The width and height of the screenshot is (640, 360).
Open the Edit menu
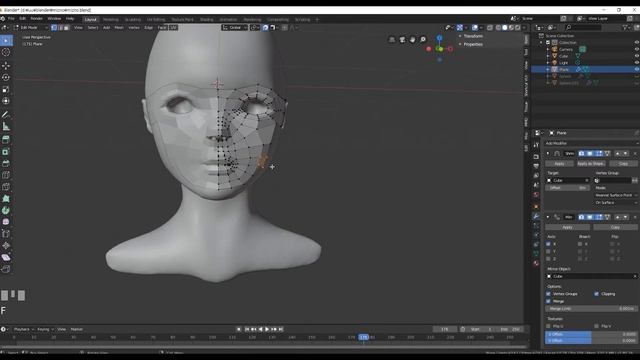click(x=22, y=18)
